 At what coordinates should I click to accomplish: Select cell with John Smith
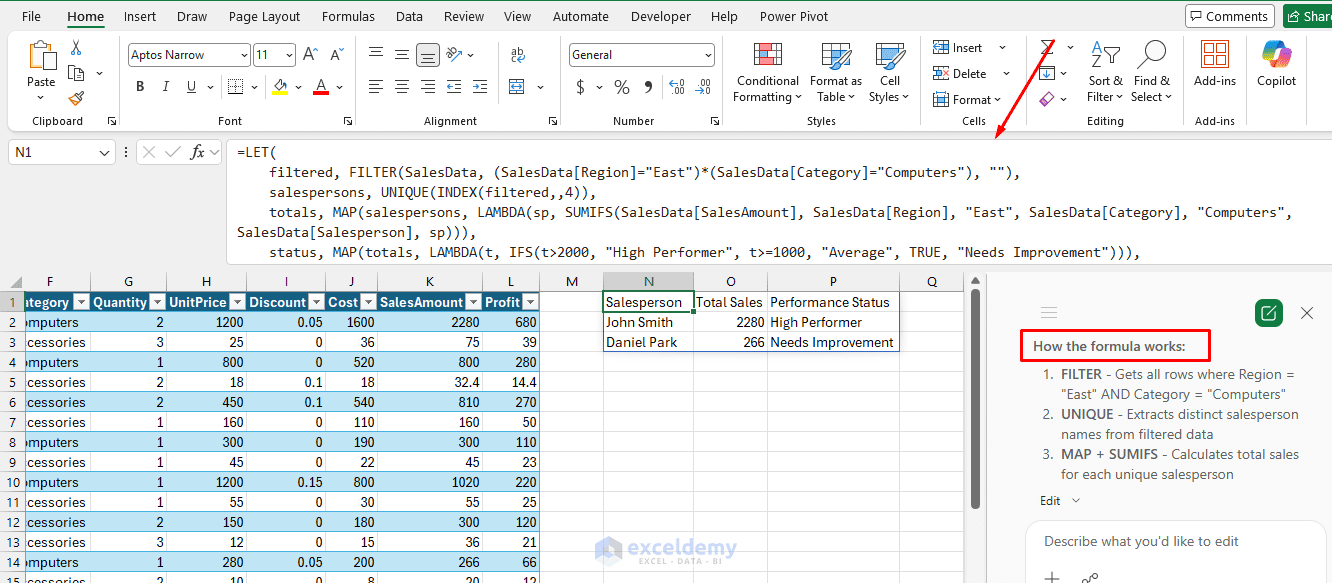coord(649,322)
